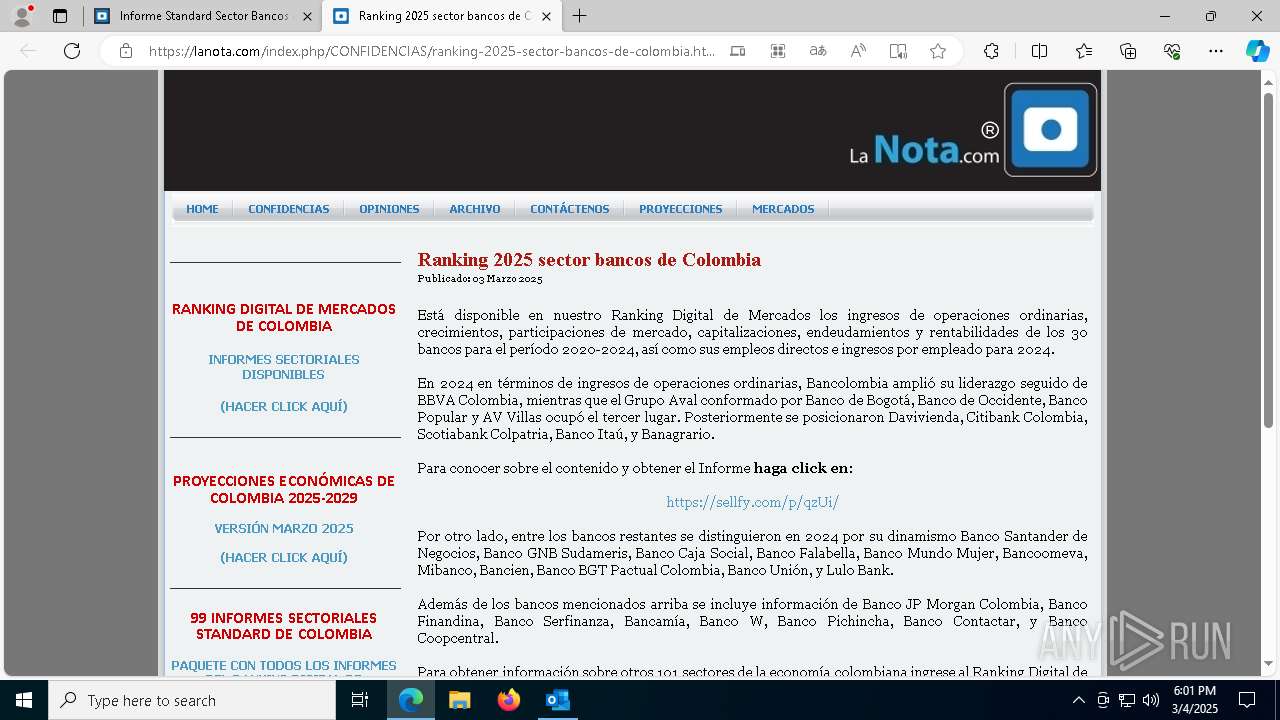Open the PROYECCIONES menu item
This screenshot has height=720, width=1280.
[x=681, y=209]
